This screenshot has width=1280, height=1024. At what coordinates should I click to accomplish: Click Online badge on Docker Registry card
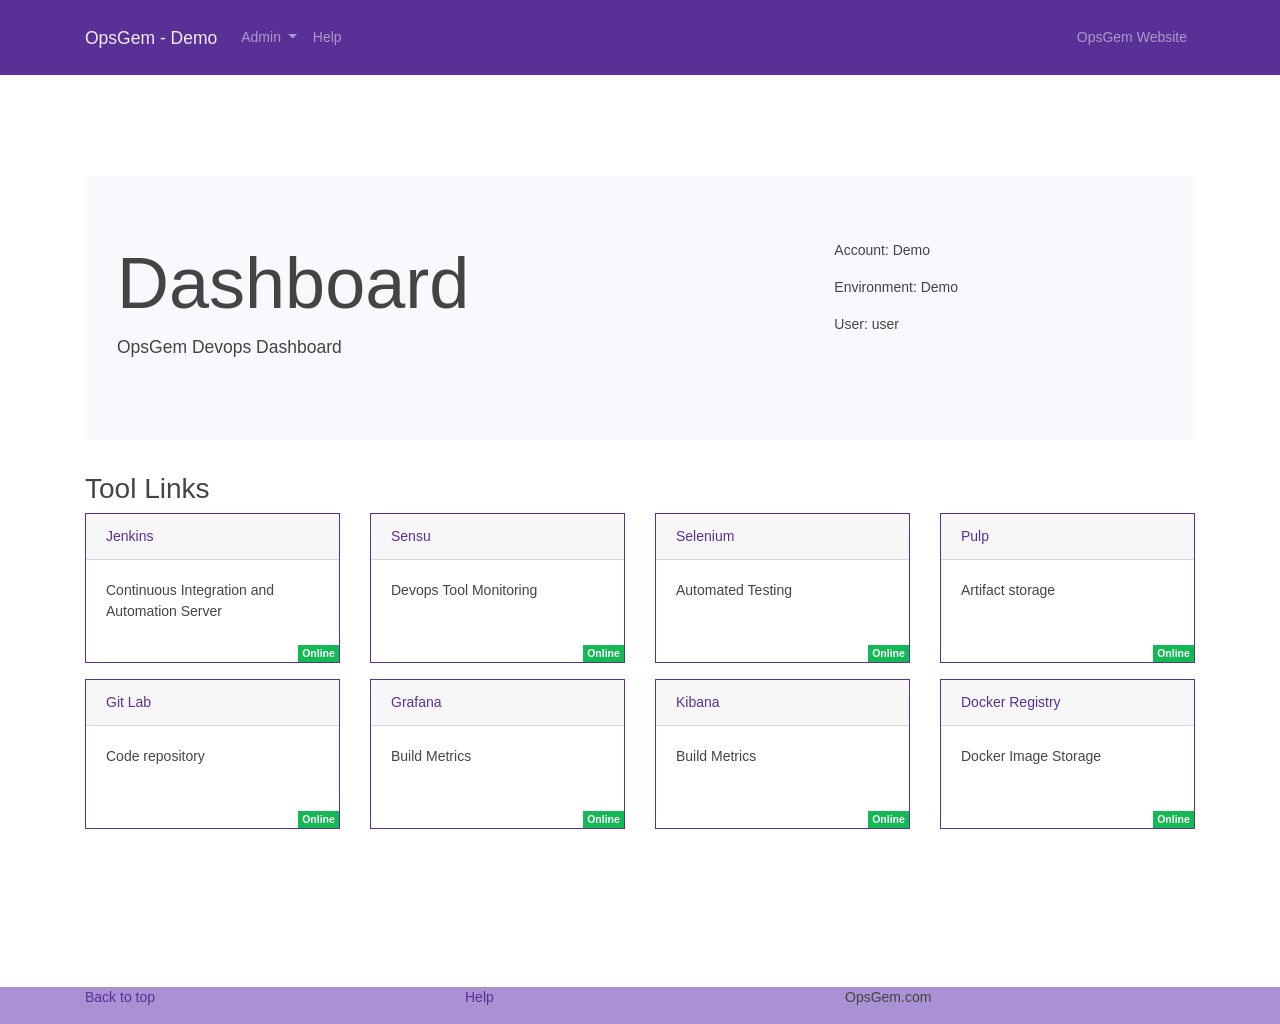click(1174, 820)
